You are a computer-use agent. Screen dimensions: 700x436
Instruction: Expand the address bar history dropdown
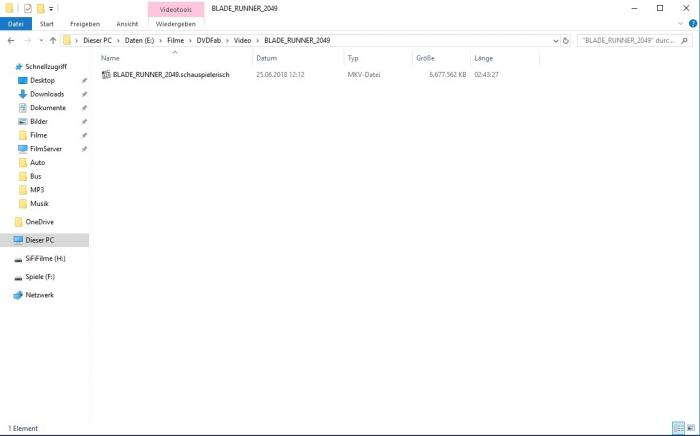pyautogui.click(x=556, y=41)
